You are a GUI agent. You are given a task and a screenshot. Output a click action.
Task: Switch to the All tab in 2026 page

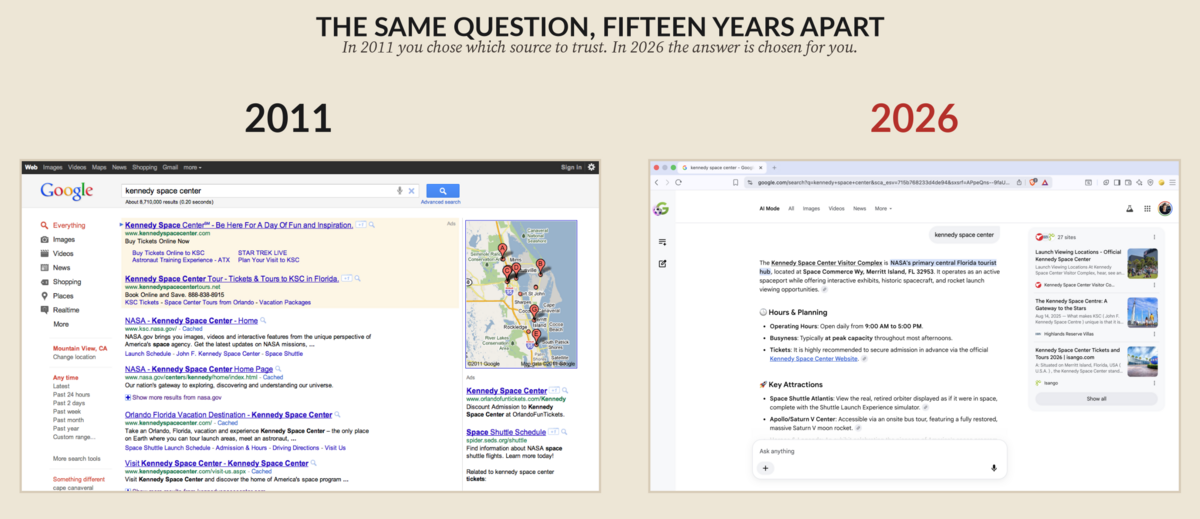(x=791, y=209)
